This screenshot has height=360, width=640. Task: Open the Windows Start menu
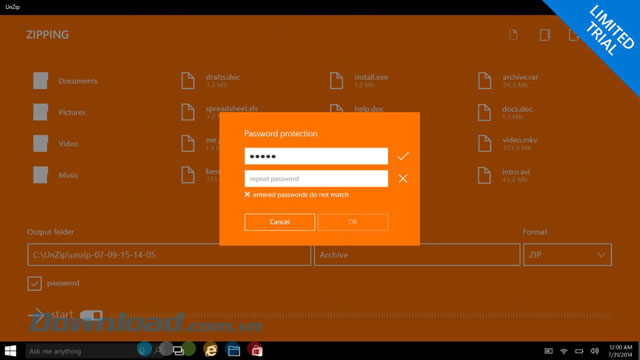[10, 351]
